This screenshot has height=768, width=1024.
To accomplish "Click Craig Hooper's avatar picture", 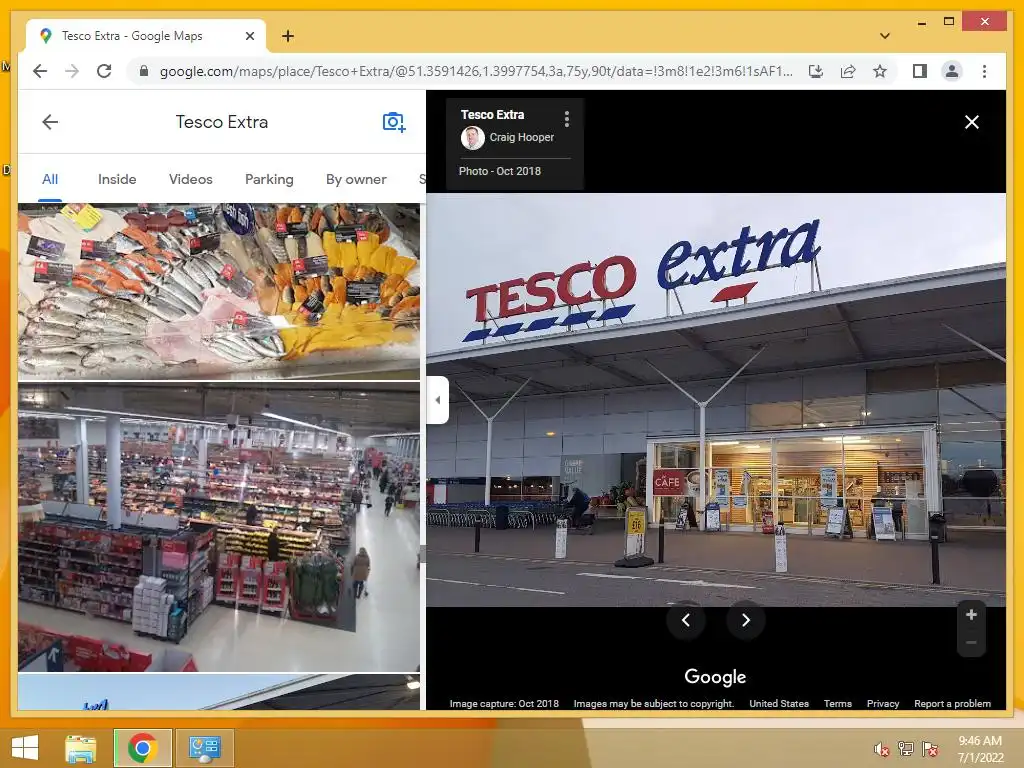I will (x=473, y=138).
